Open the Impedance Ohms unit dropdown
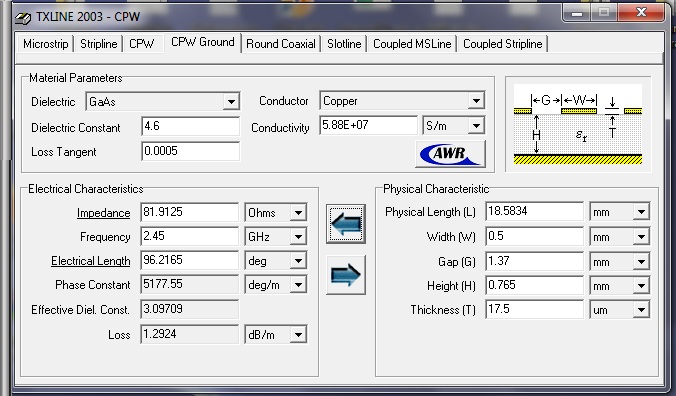Screen dimensions: 676x396 tap(298, 213)
